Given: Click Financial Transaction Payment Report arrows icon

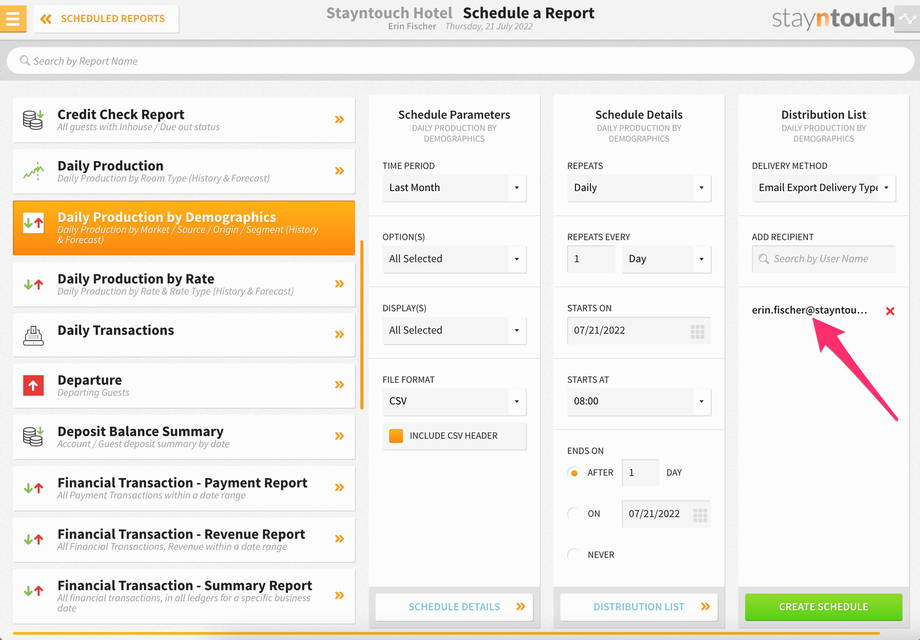Looking at the screenshot, I should (33, 487).
